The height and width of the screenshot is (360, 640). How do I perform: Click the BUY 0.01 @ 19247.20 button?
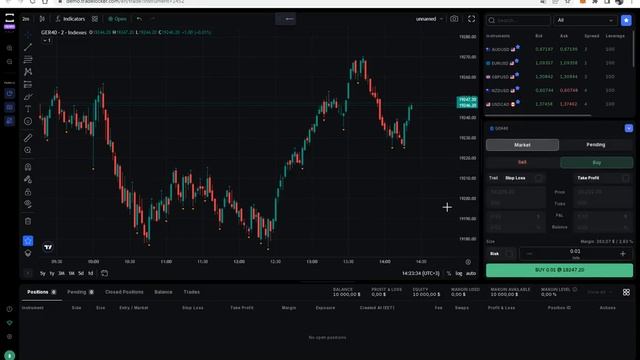pos(559,270)
